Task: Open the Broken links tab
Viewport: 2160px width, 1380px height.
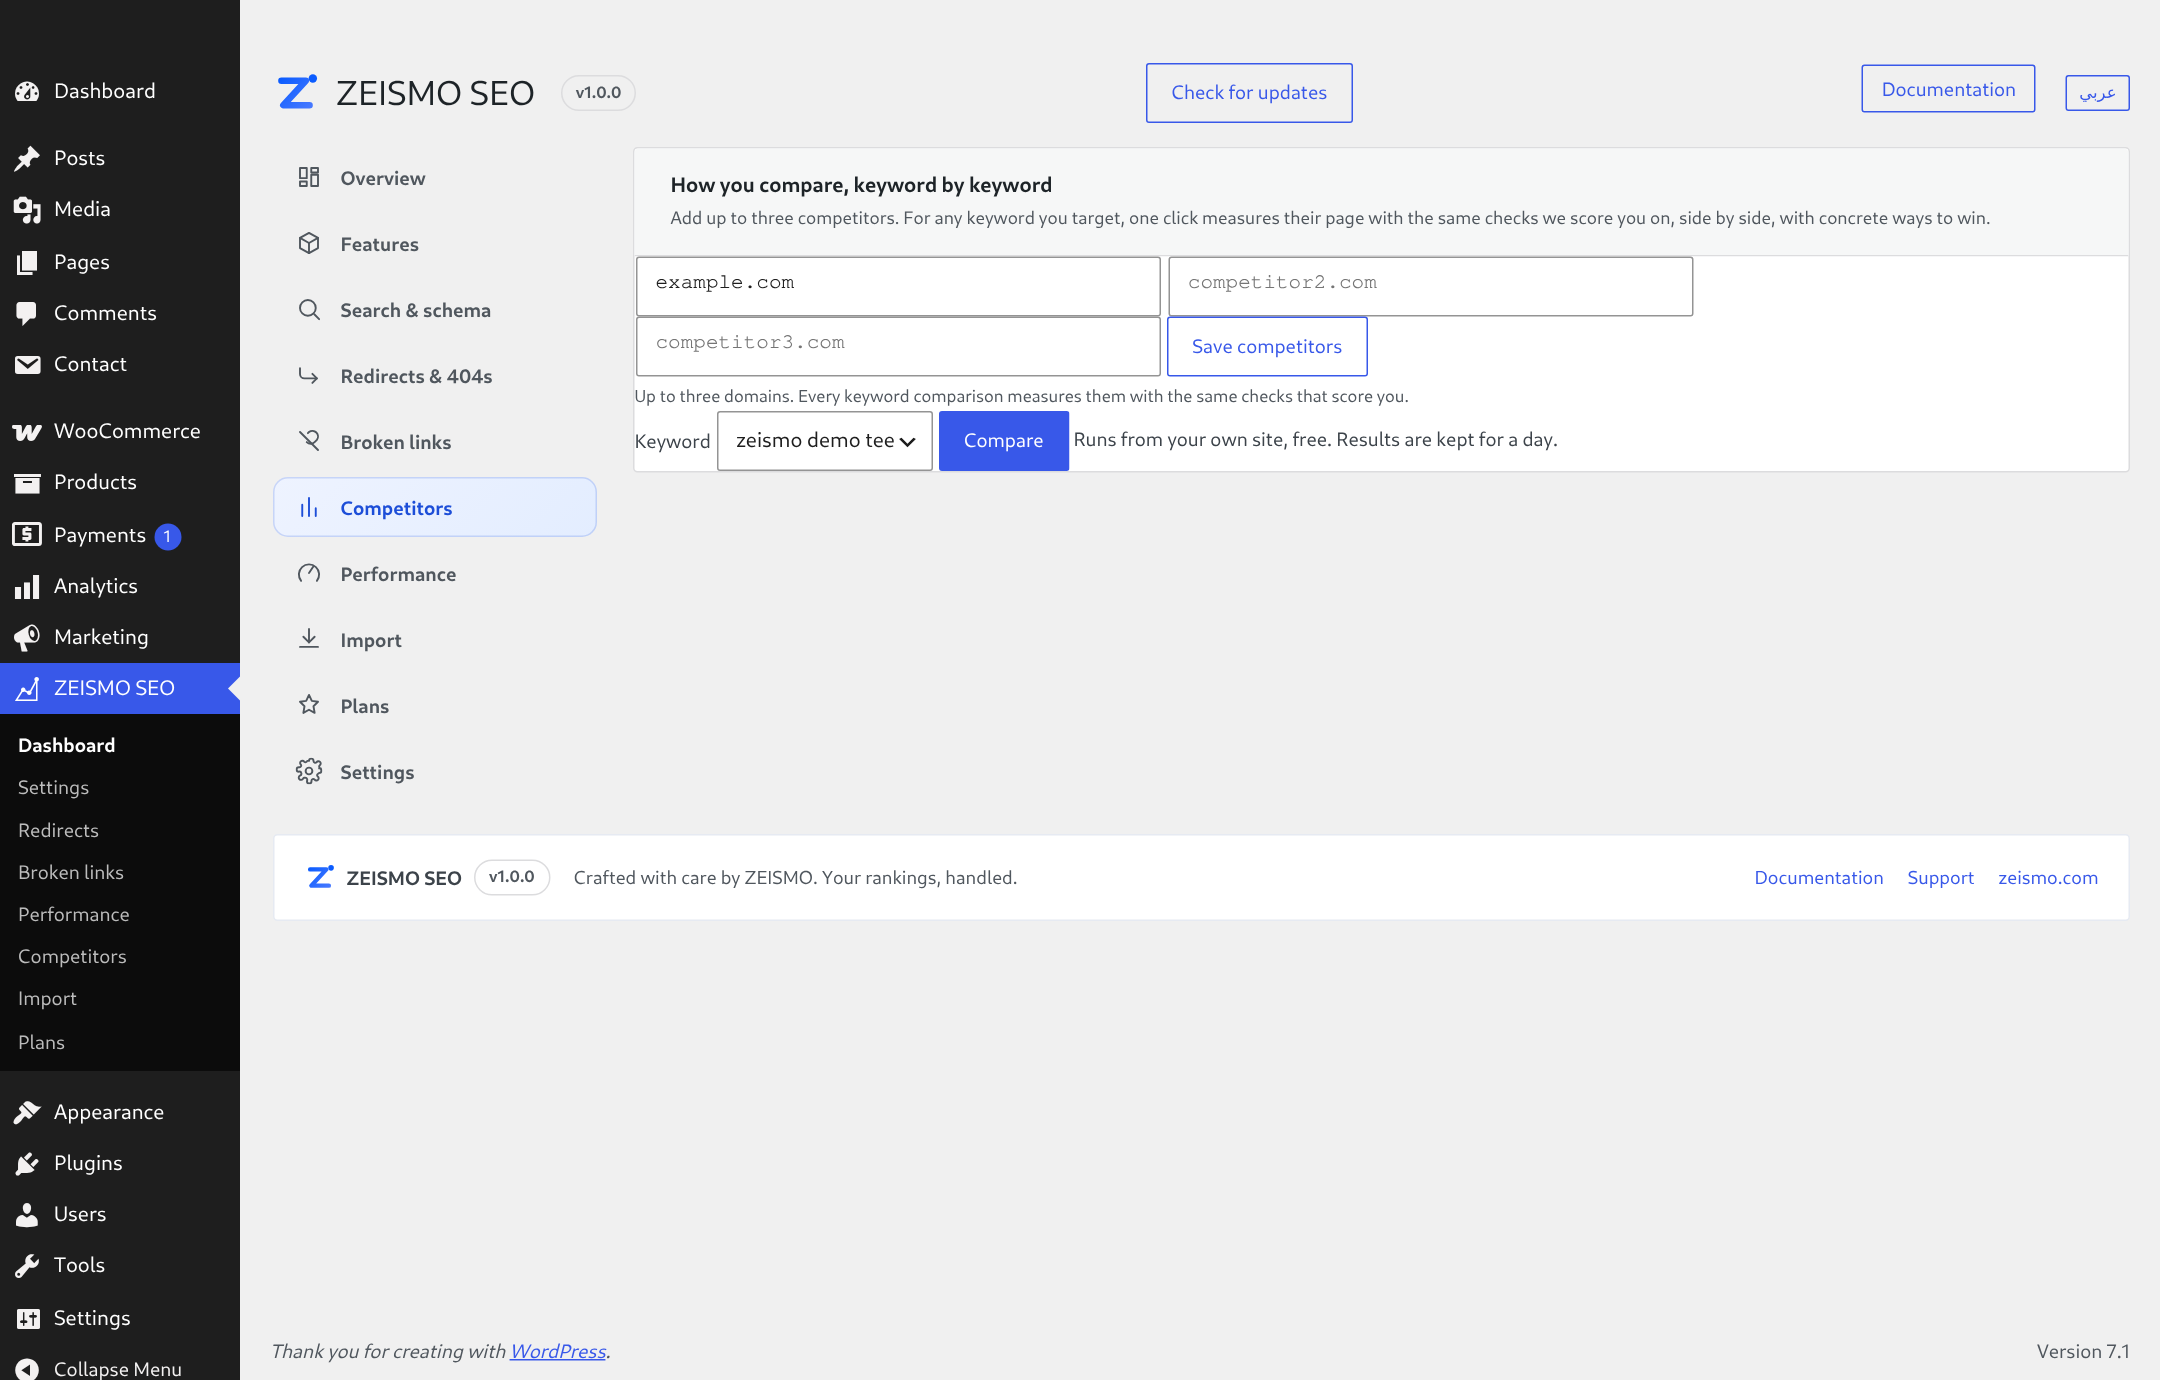Action: point(435,442)
